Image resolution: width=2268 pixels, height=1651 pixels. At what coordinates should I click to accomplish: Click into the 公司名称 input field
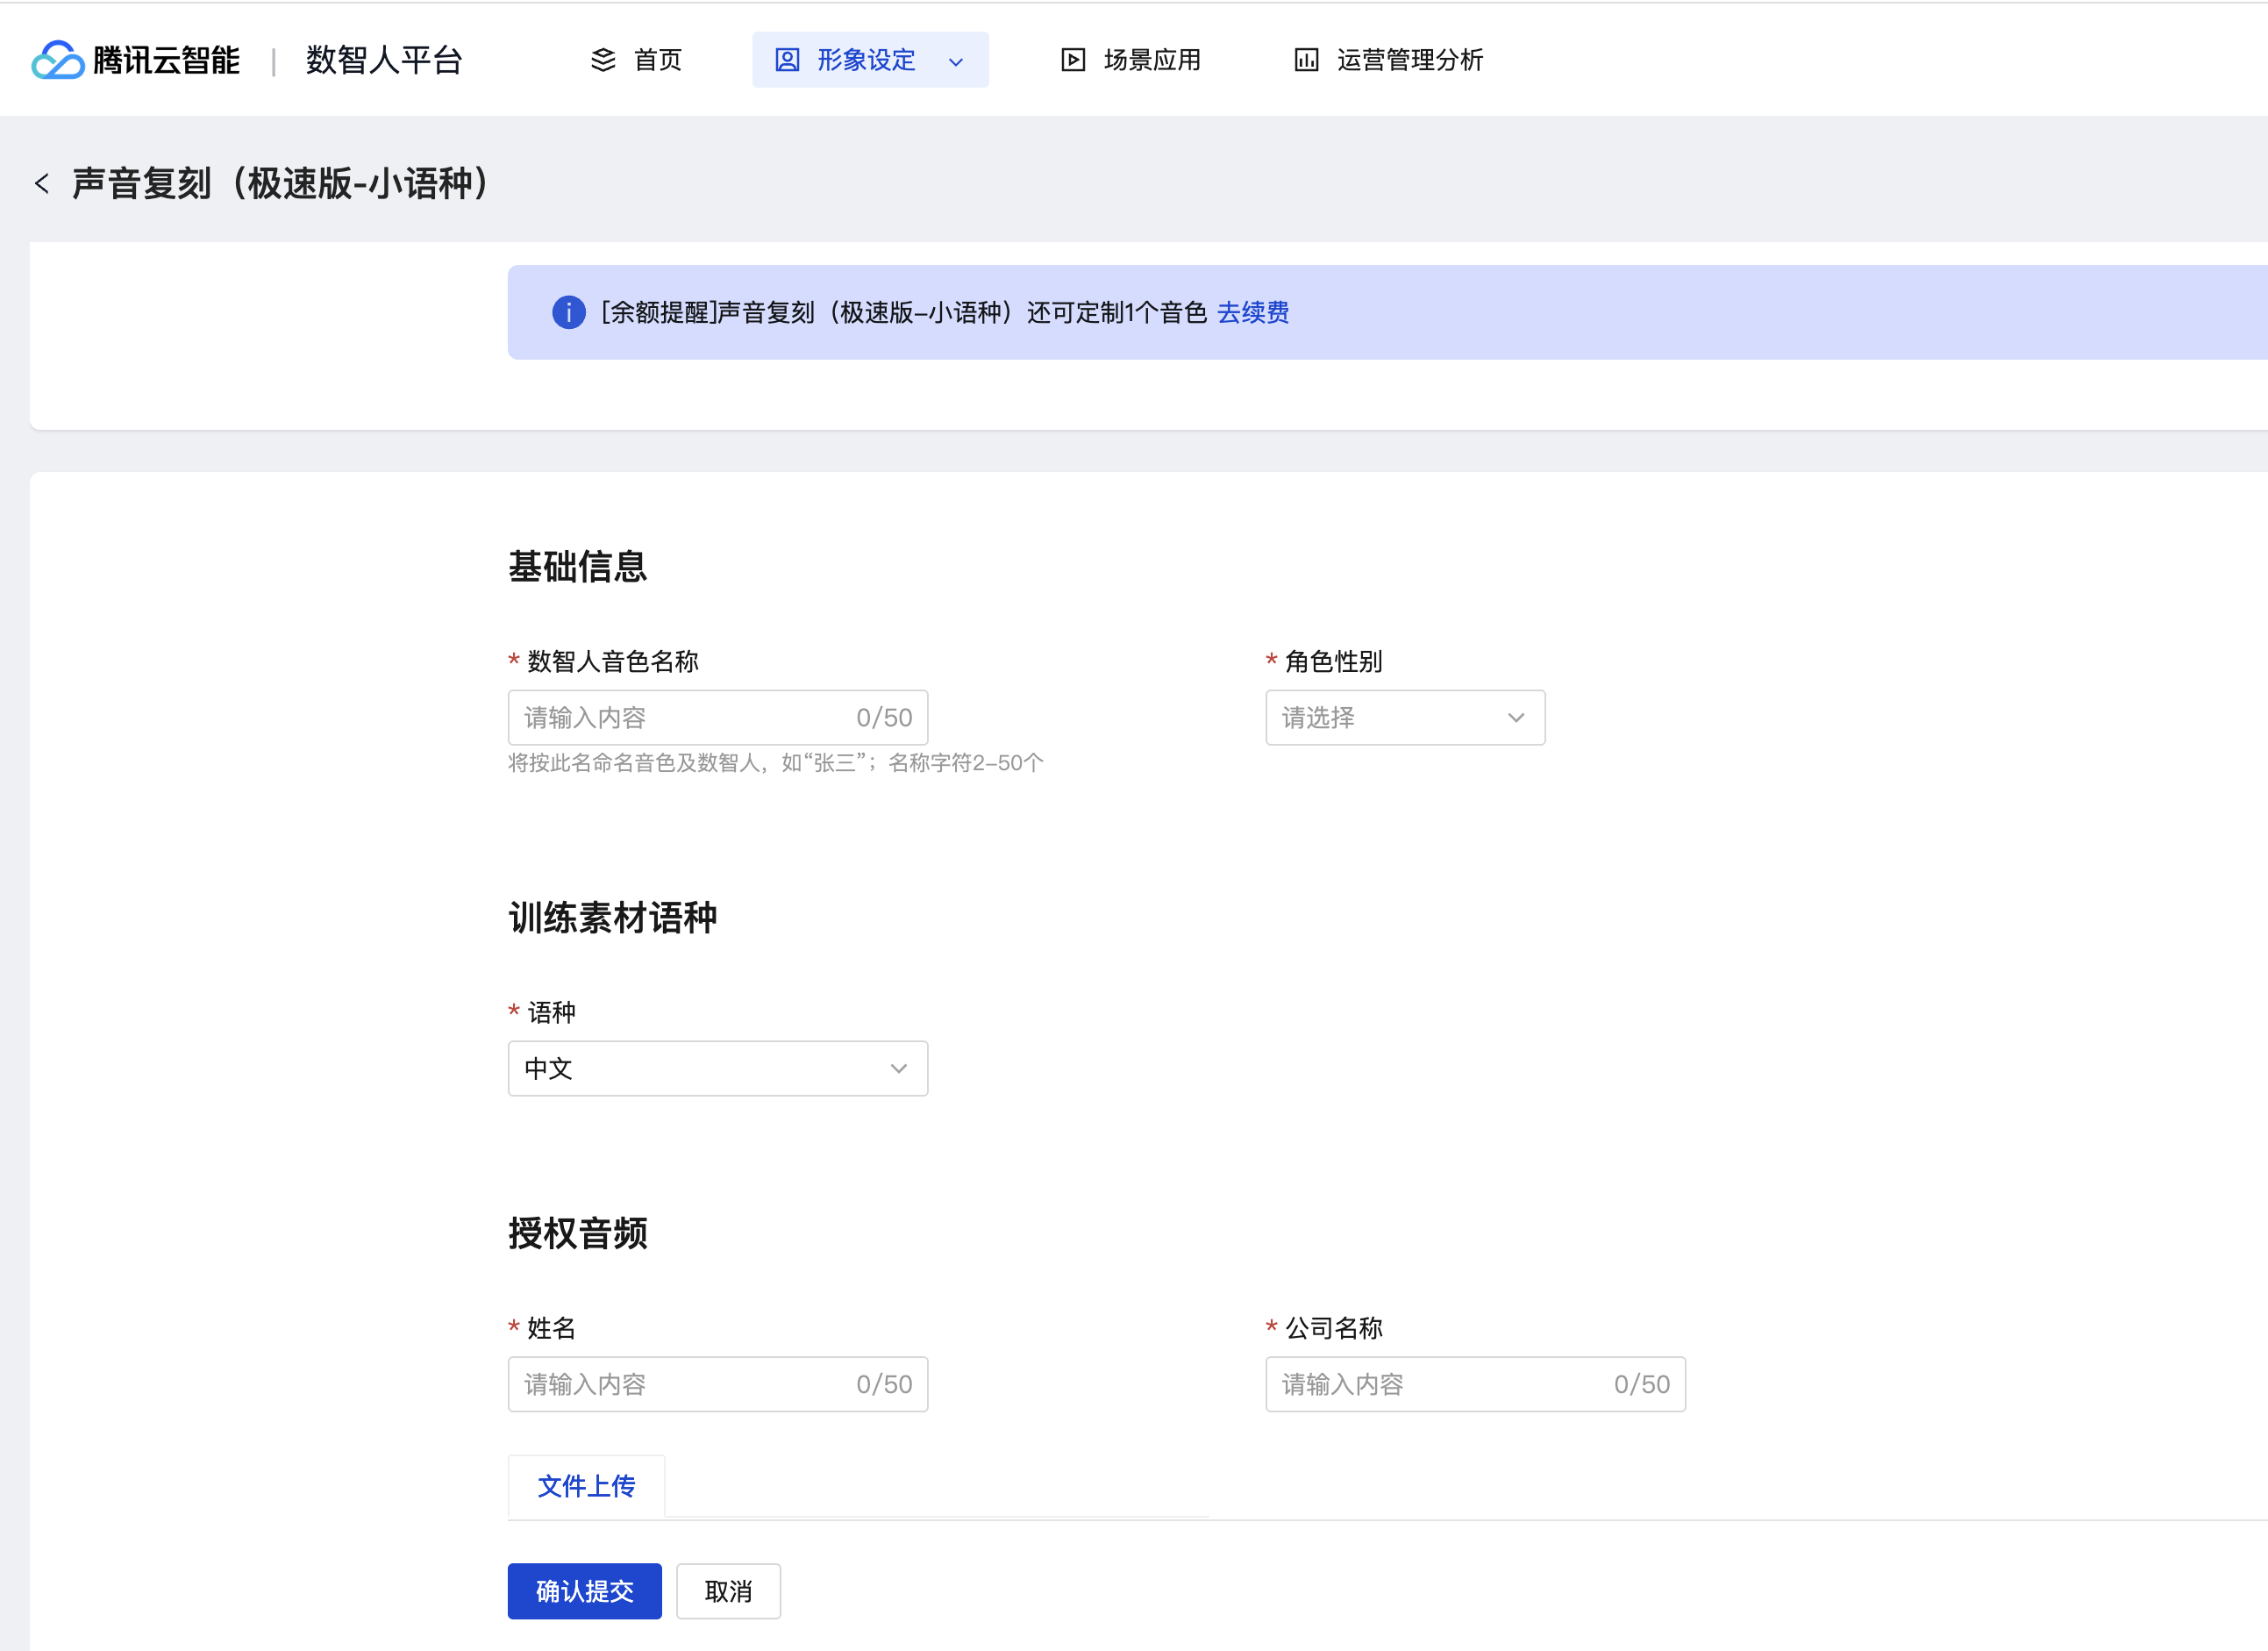1440,1383
